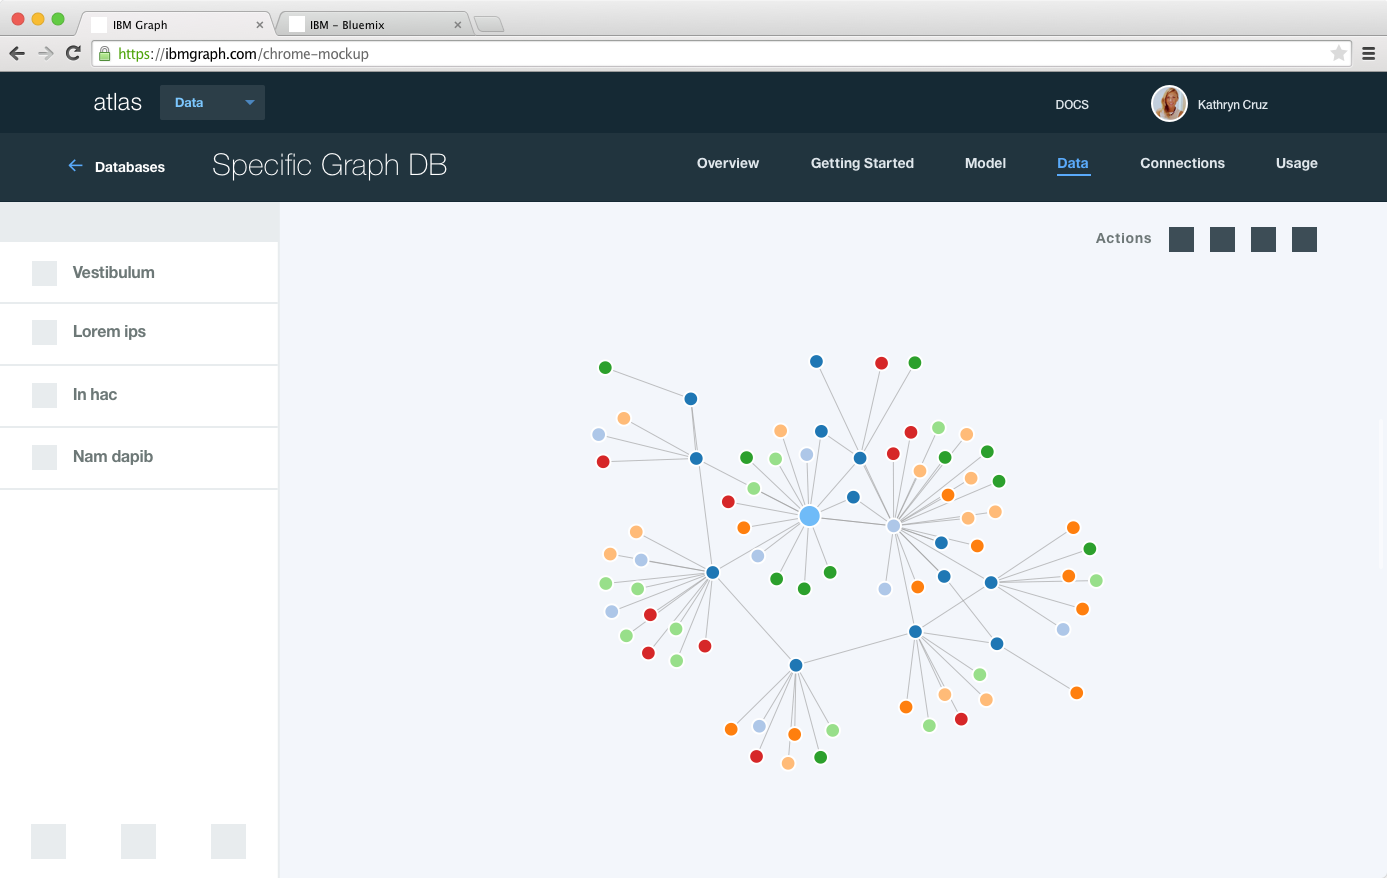The width and height of the screenshot is (1387, 878).
Task: Open the Connections tab
Action: pyautogui.click(x=1182, y=163)
